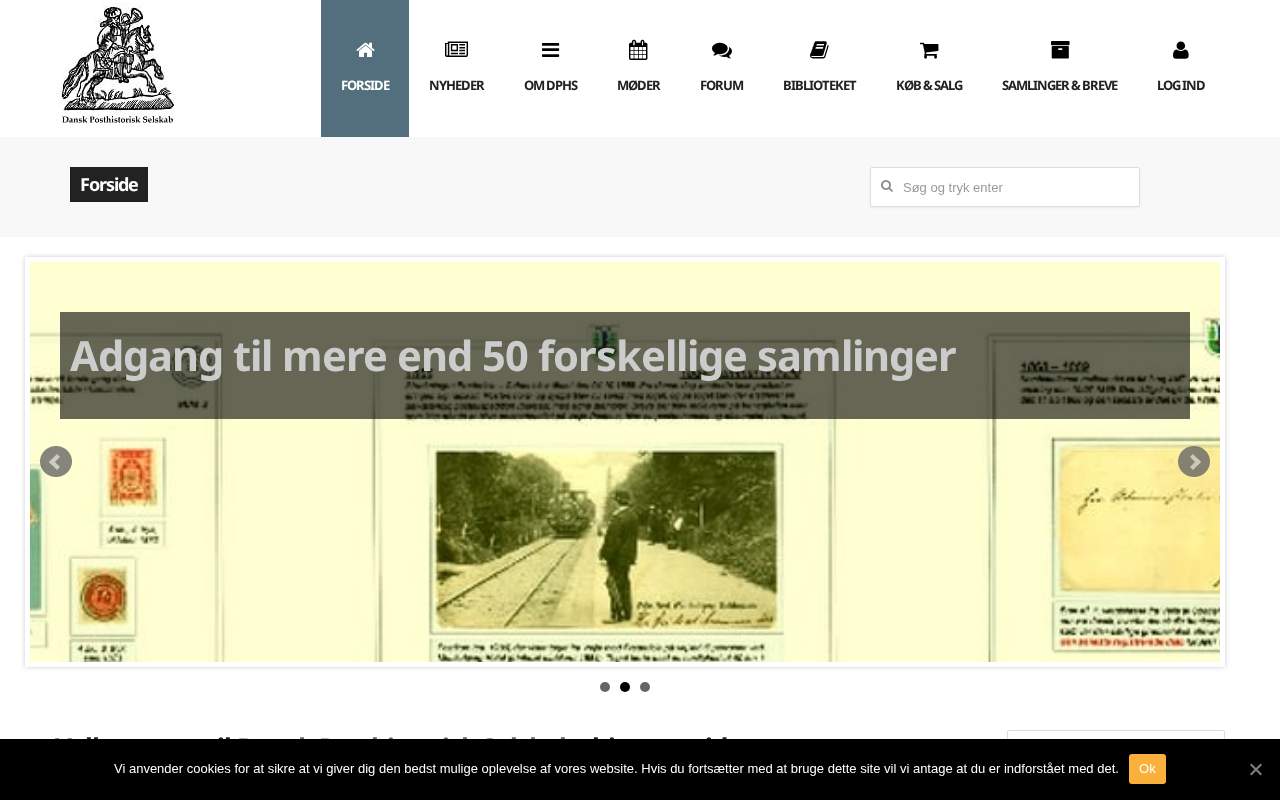Click the Dansk Posthistorisk Selskab logo

tap(118, 66)
